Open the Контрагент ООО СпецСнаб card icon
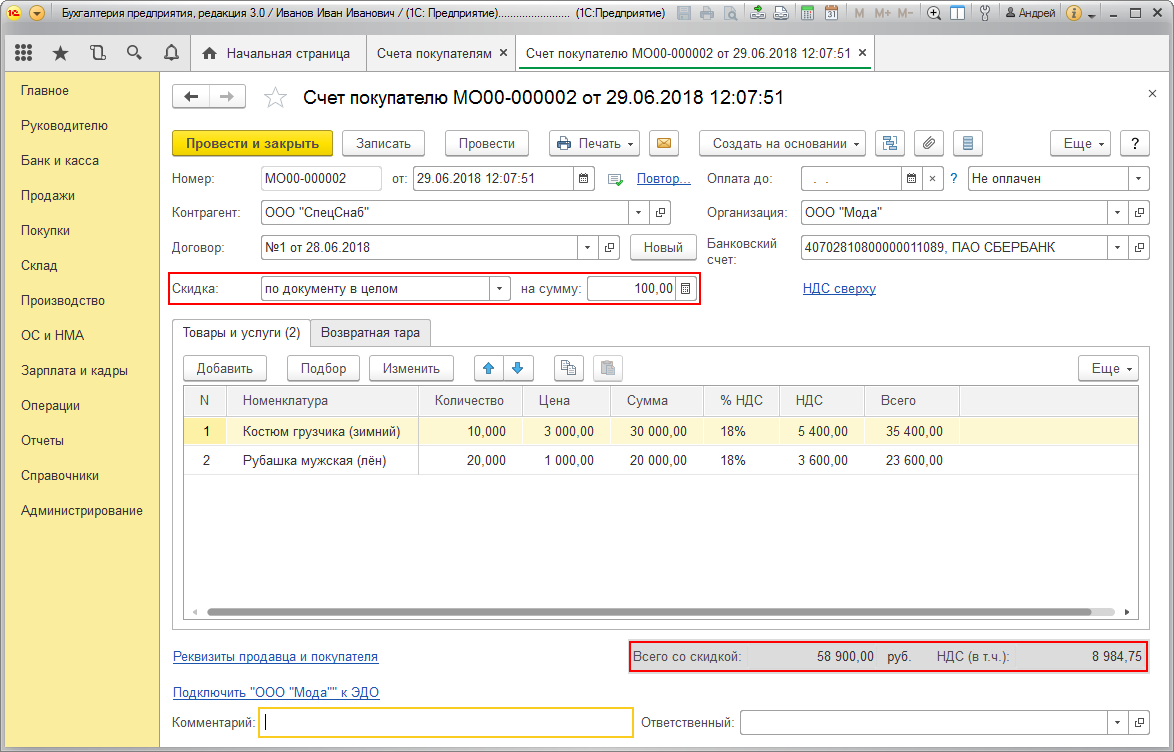The width and height of the screenshot is (1174, 752). (x=660, y=213)
